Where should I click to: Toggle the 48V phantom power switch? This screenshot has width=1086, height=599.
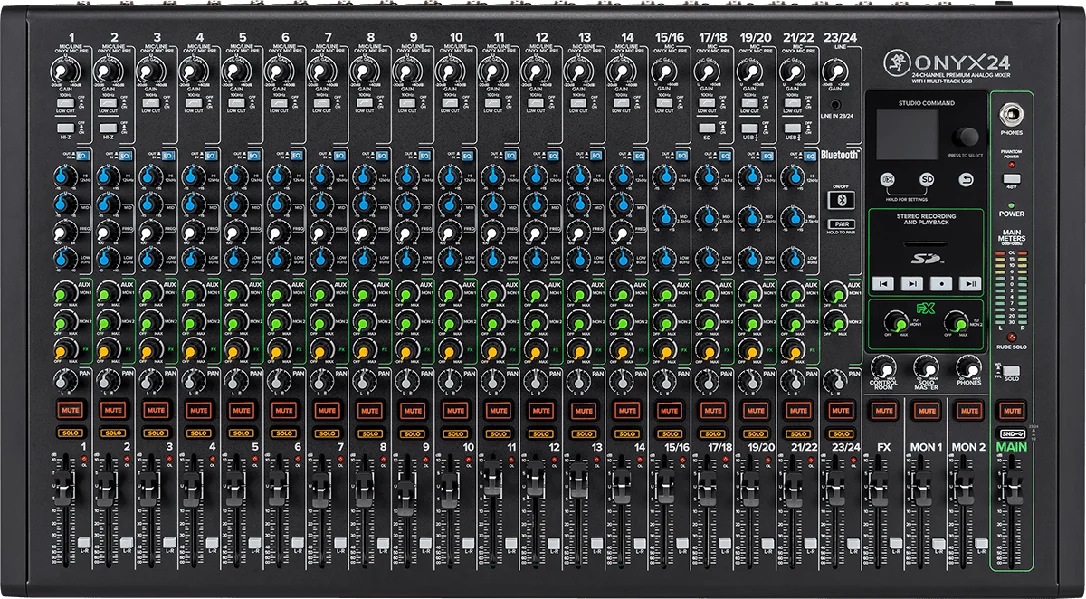tap(1011, 179)
